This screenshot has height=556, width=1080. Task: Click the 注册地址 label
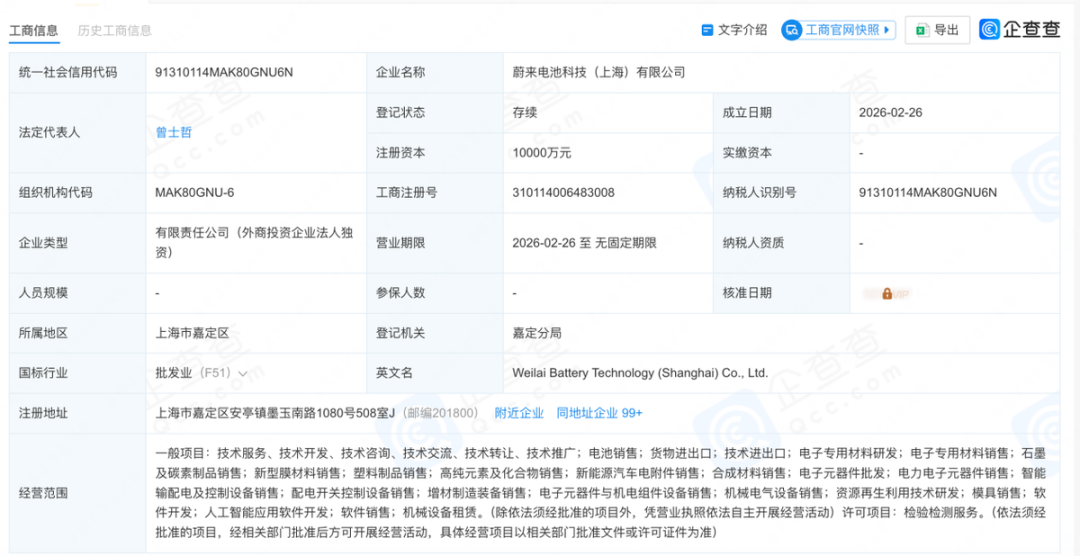tap(43, 413)
